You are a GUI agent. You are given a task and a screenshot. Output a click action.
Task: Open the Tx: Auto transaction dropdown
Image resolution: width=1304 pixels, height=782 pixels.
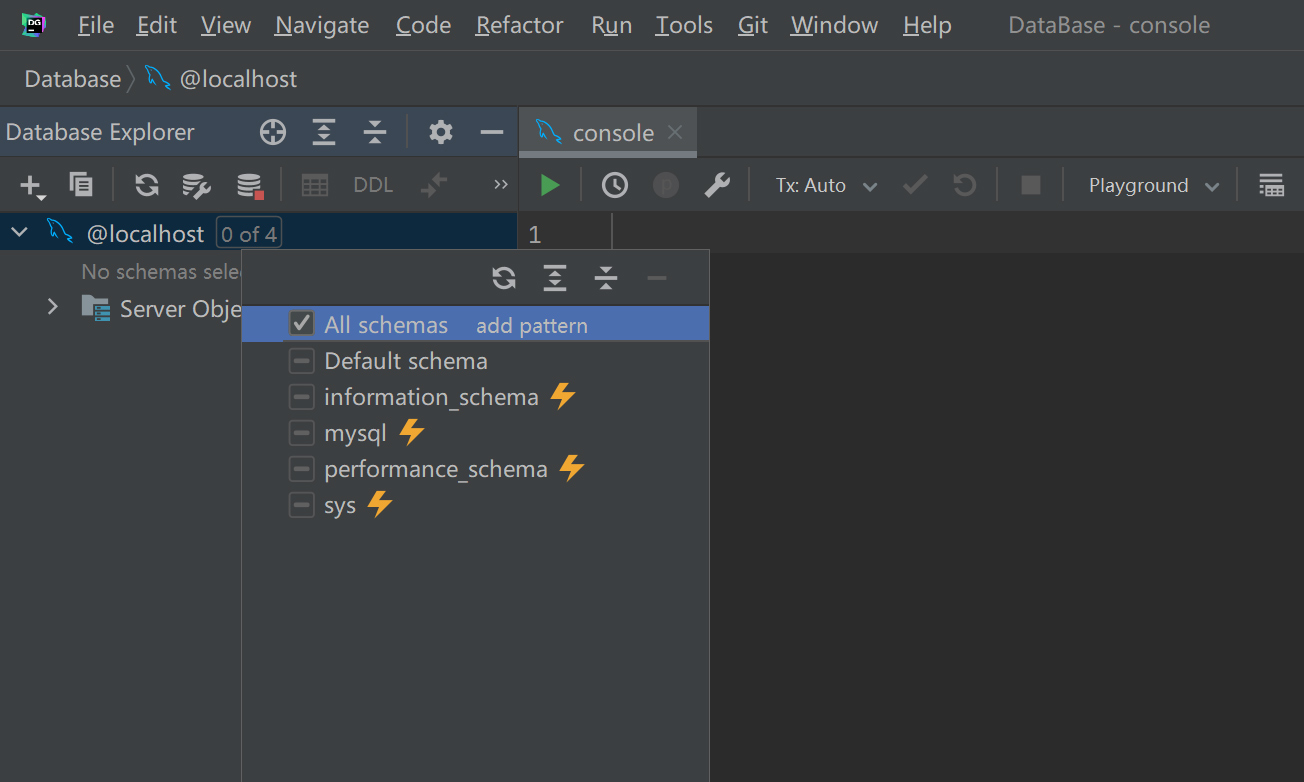coord(826,185)
